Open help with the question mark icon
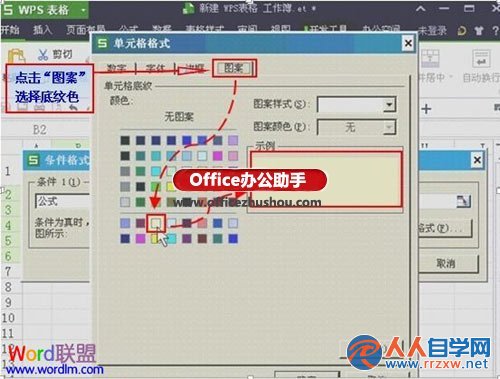500x379 pixels. click(x=495, y=31)
